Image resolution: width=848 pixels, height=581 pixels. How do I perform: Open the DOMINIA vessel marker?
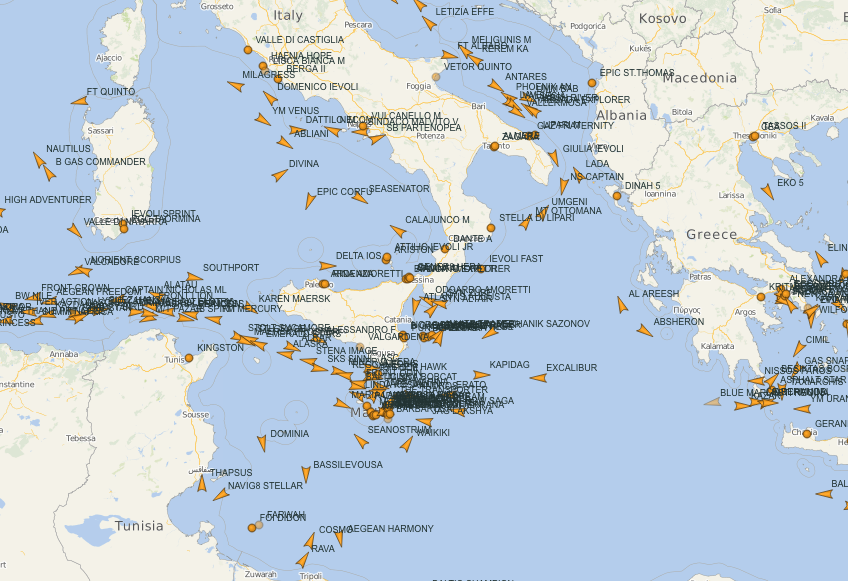(262, 443)
